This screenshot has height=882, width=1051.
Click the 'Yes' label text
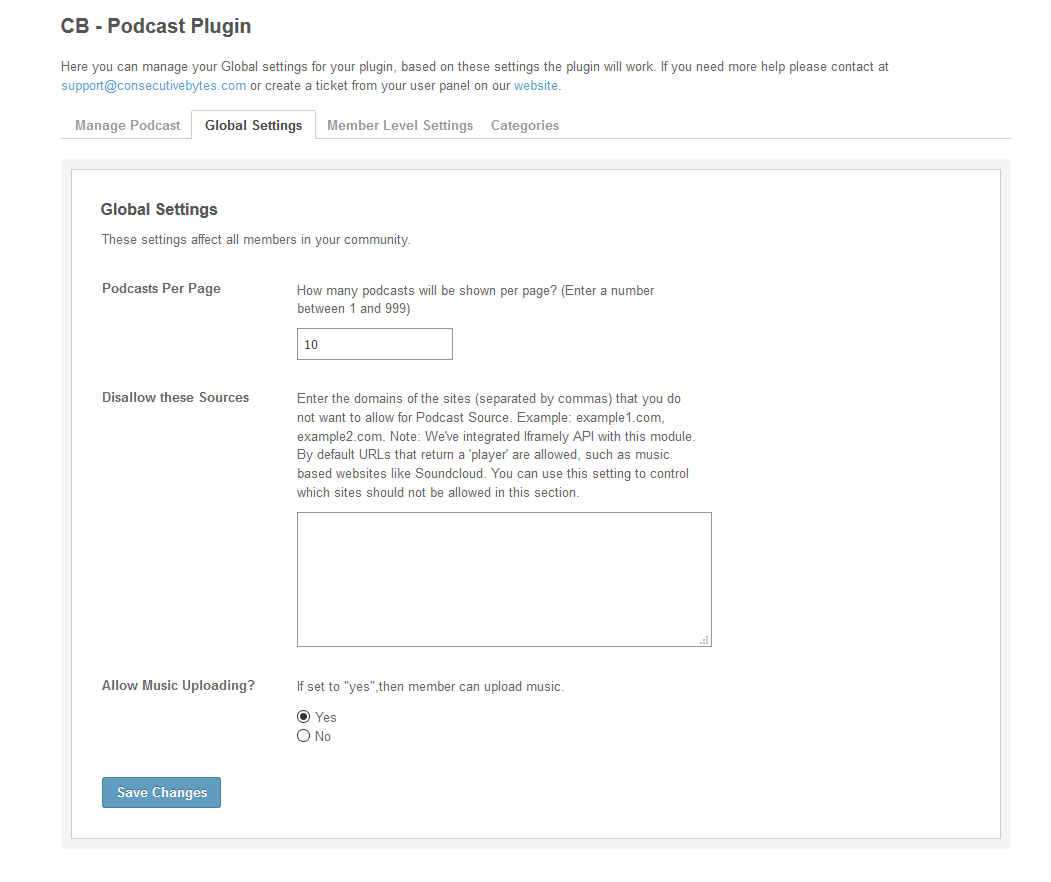[326, 717]
